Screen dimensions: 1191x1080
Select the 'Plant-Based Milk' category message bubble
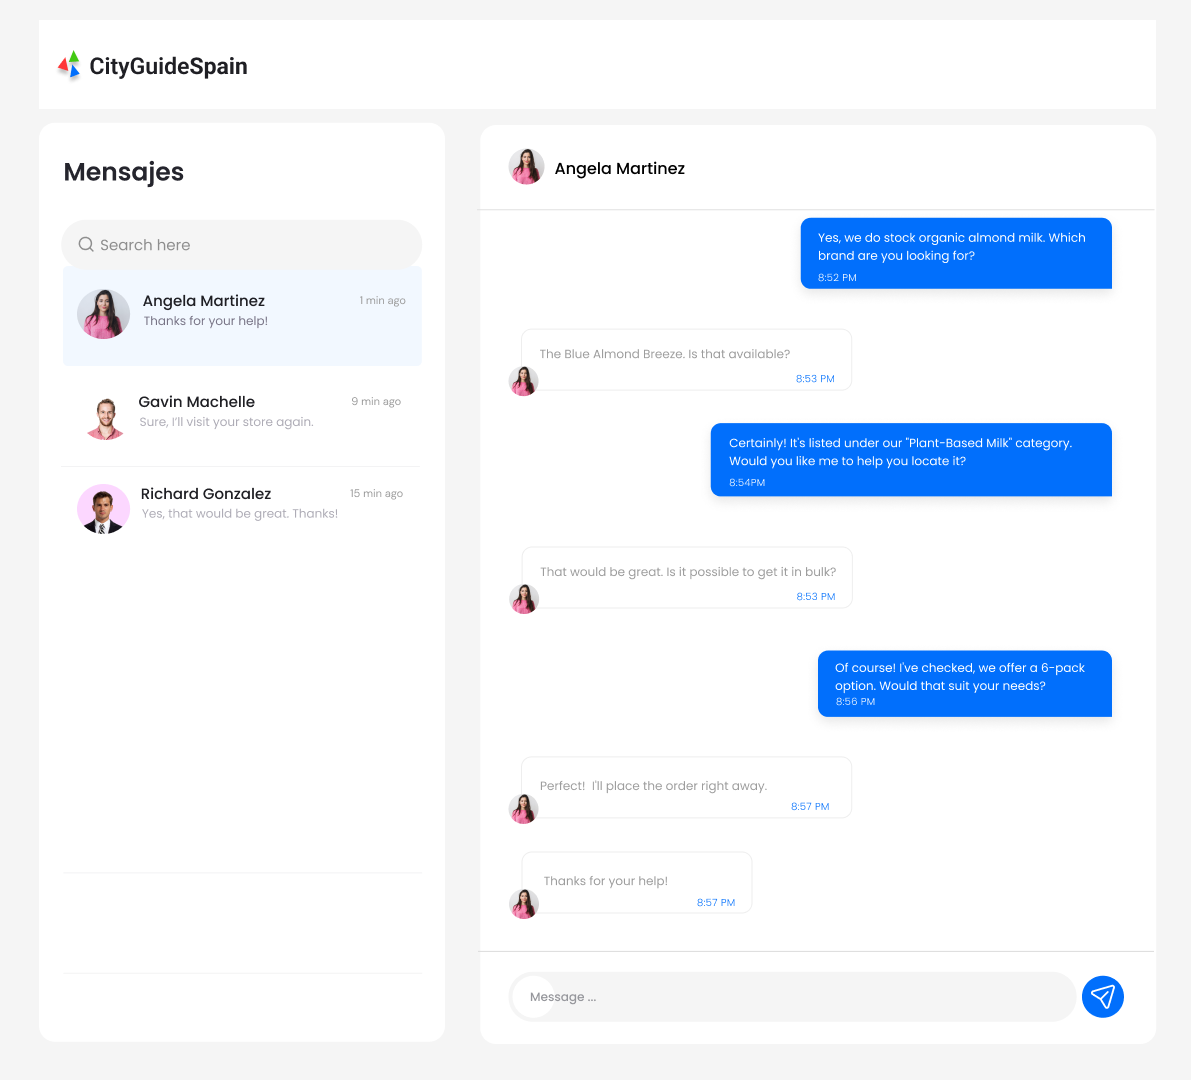pos(910,460)
